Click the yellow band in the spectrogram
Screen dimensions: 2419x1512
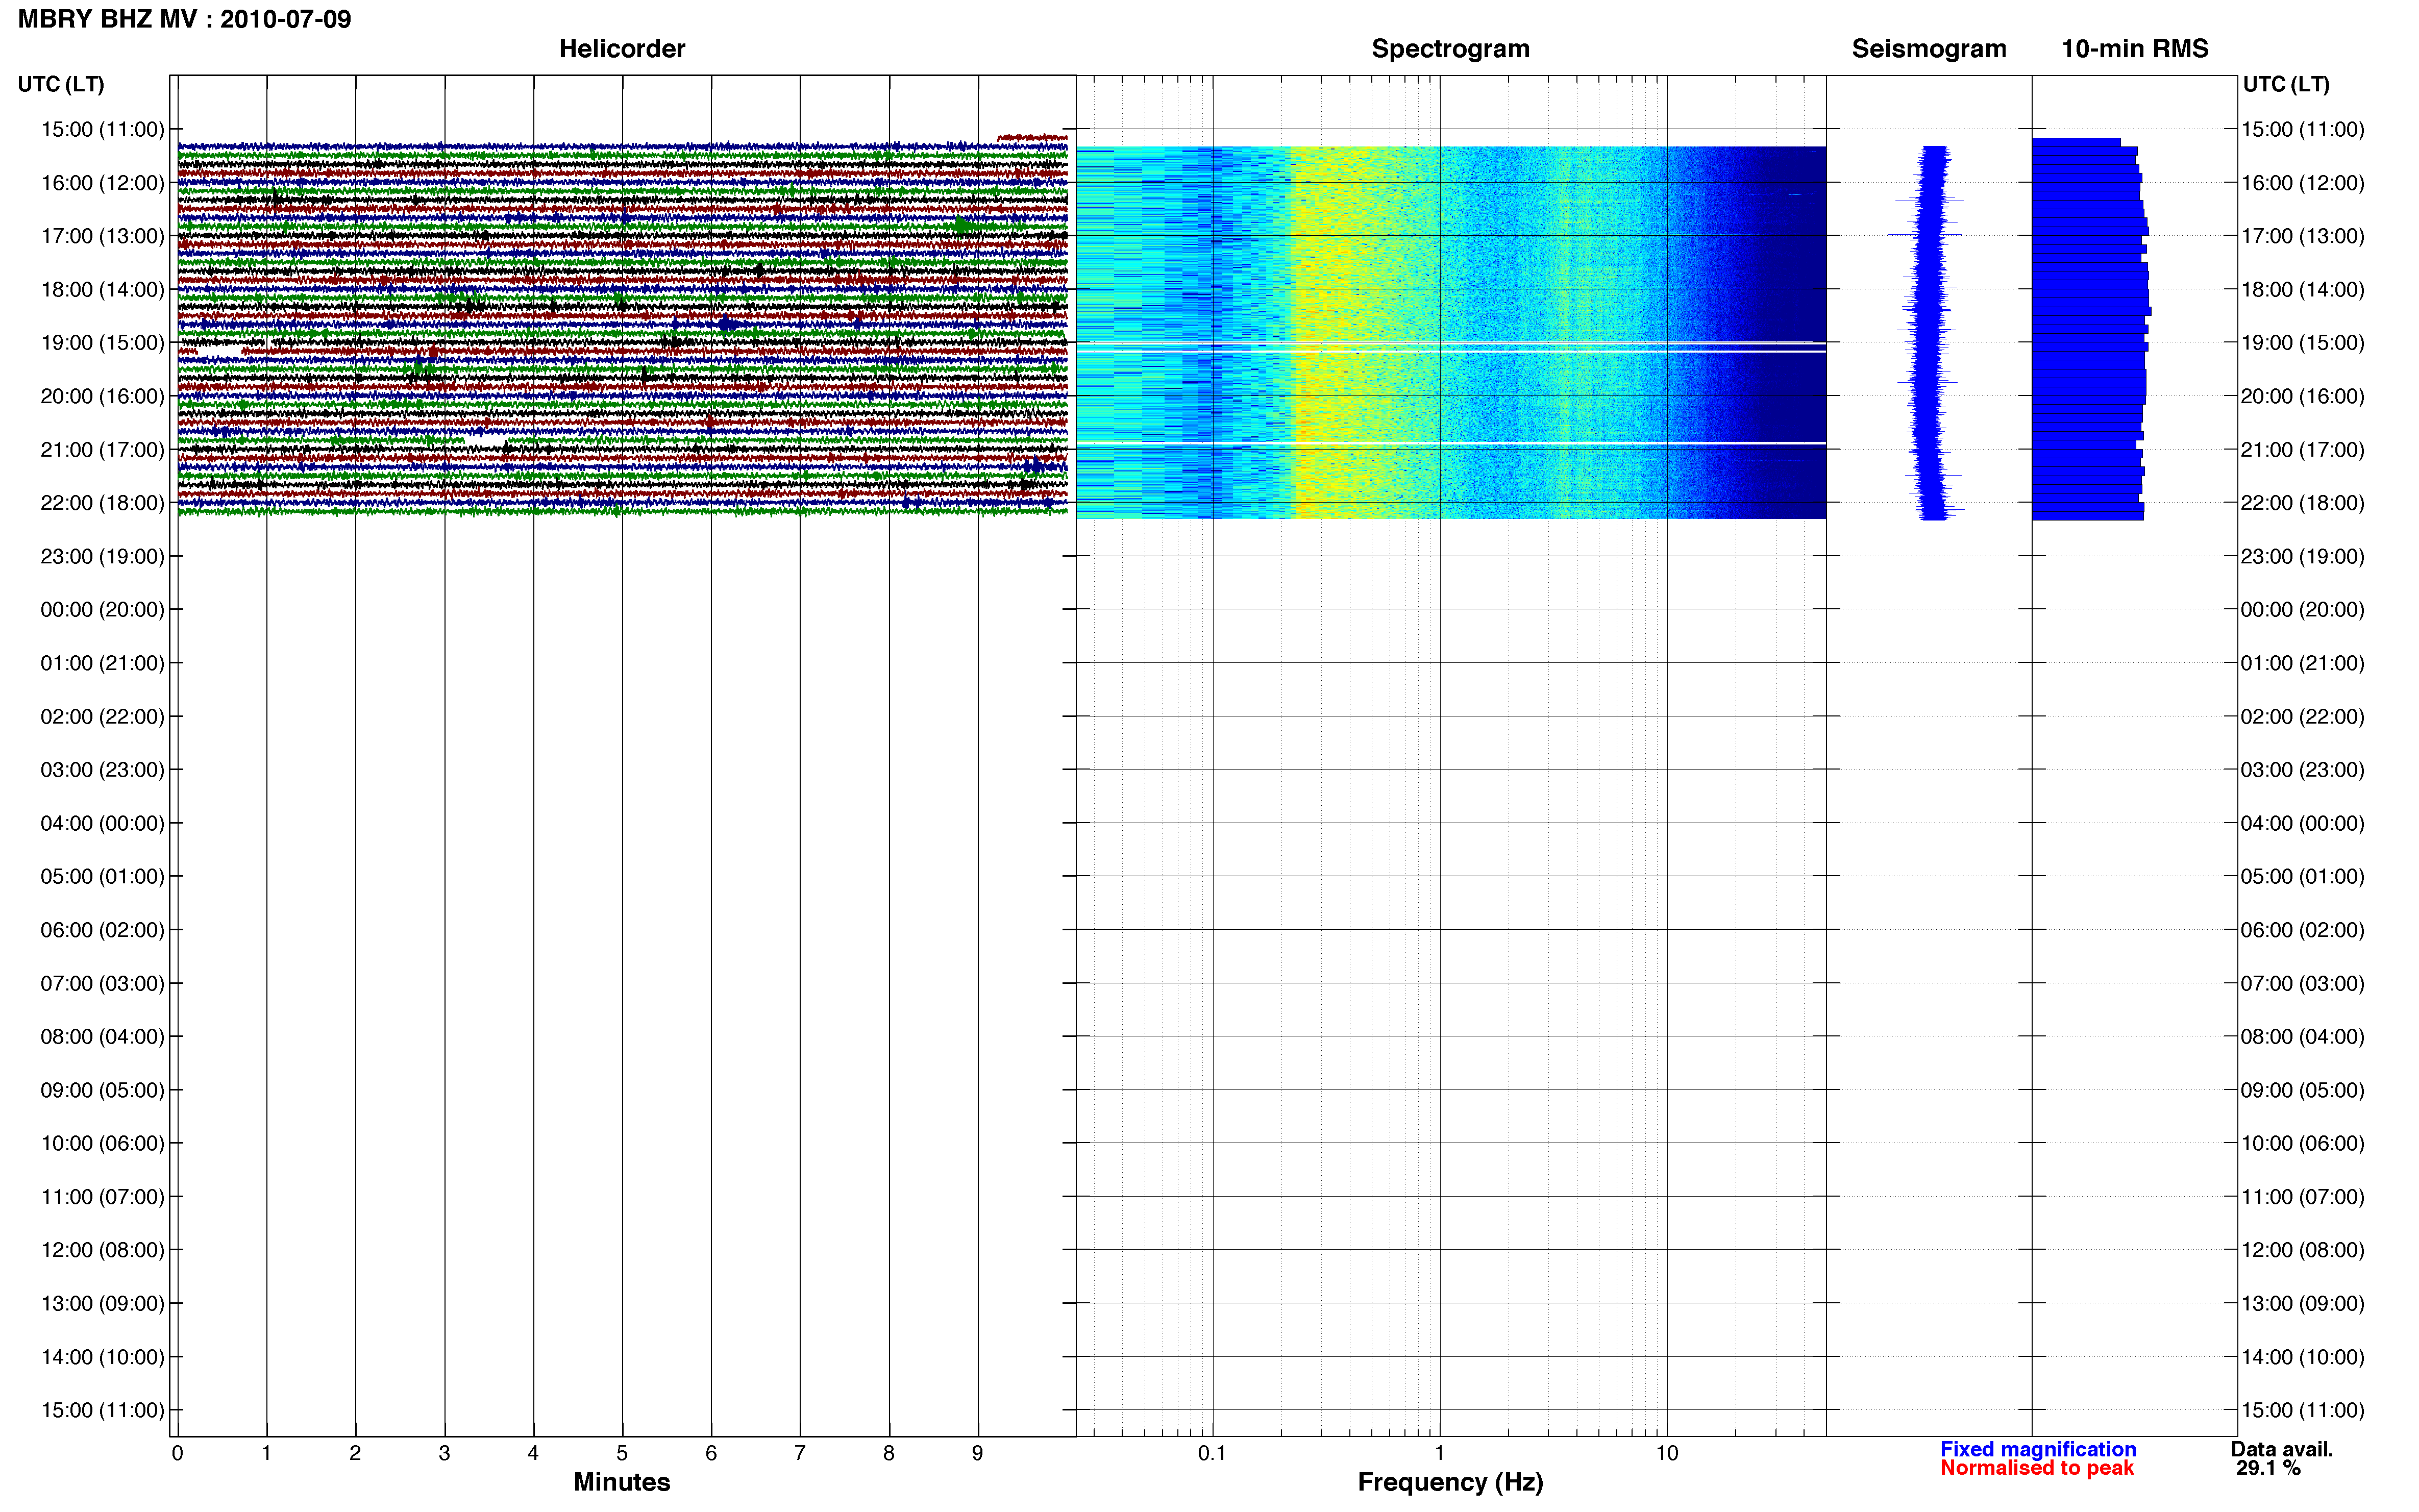tap(1345, 333)
